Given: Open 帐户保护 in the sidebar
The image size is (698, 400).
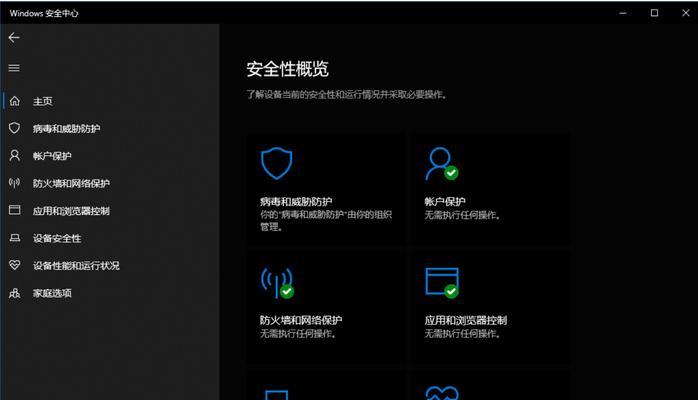Looking at the screenshot, I should 52,156.
